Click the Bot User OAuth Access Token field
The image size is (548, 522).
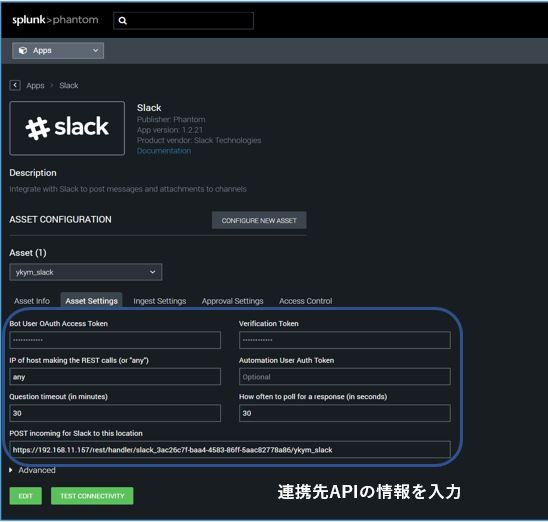coord(115,340)
